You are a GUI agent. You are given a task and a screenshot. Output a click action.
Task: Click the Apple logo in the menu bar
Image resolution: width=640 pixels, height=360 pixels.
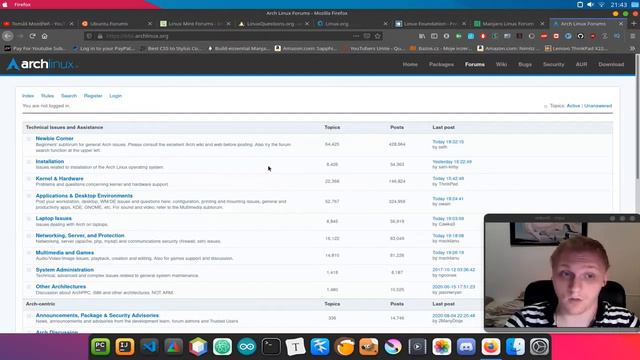click(5, 4)
